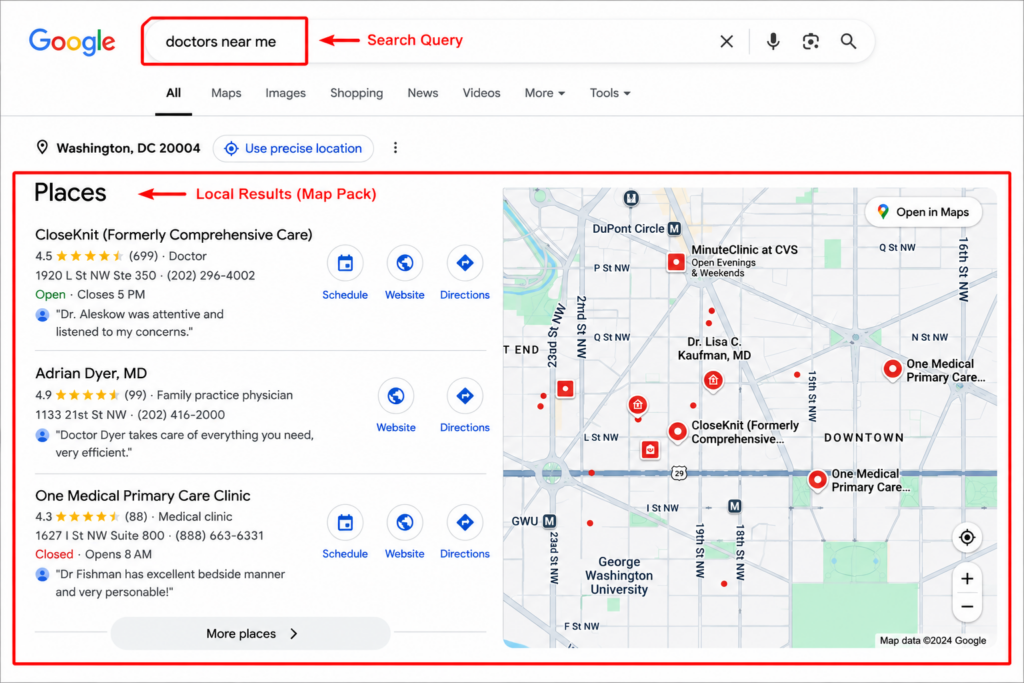Open the three-dot location options menu

[395, 148]
